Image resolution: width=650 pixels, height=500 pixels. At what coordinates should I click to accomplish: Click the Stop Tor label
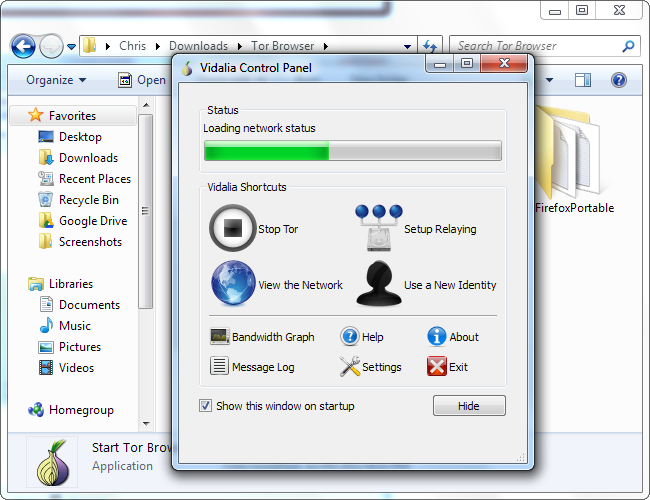click(278, 229)
